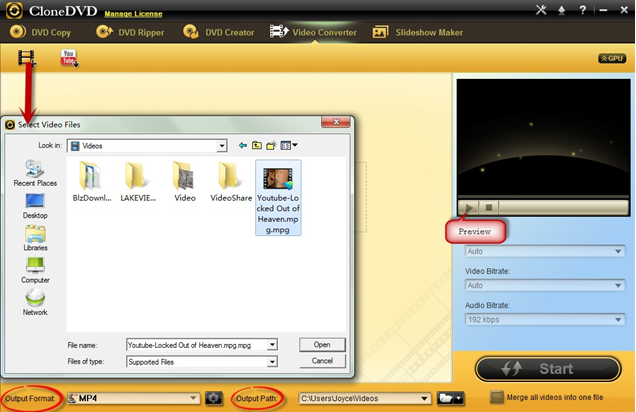Switch to DVD Creator tab
Screen dimensions: 636x412
click(x=219, y=32)
